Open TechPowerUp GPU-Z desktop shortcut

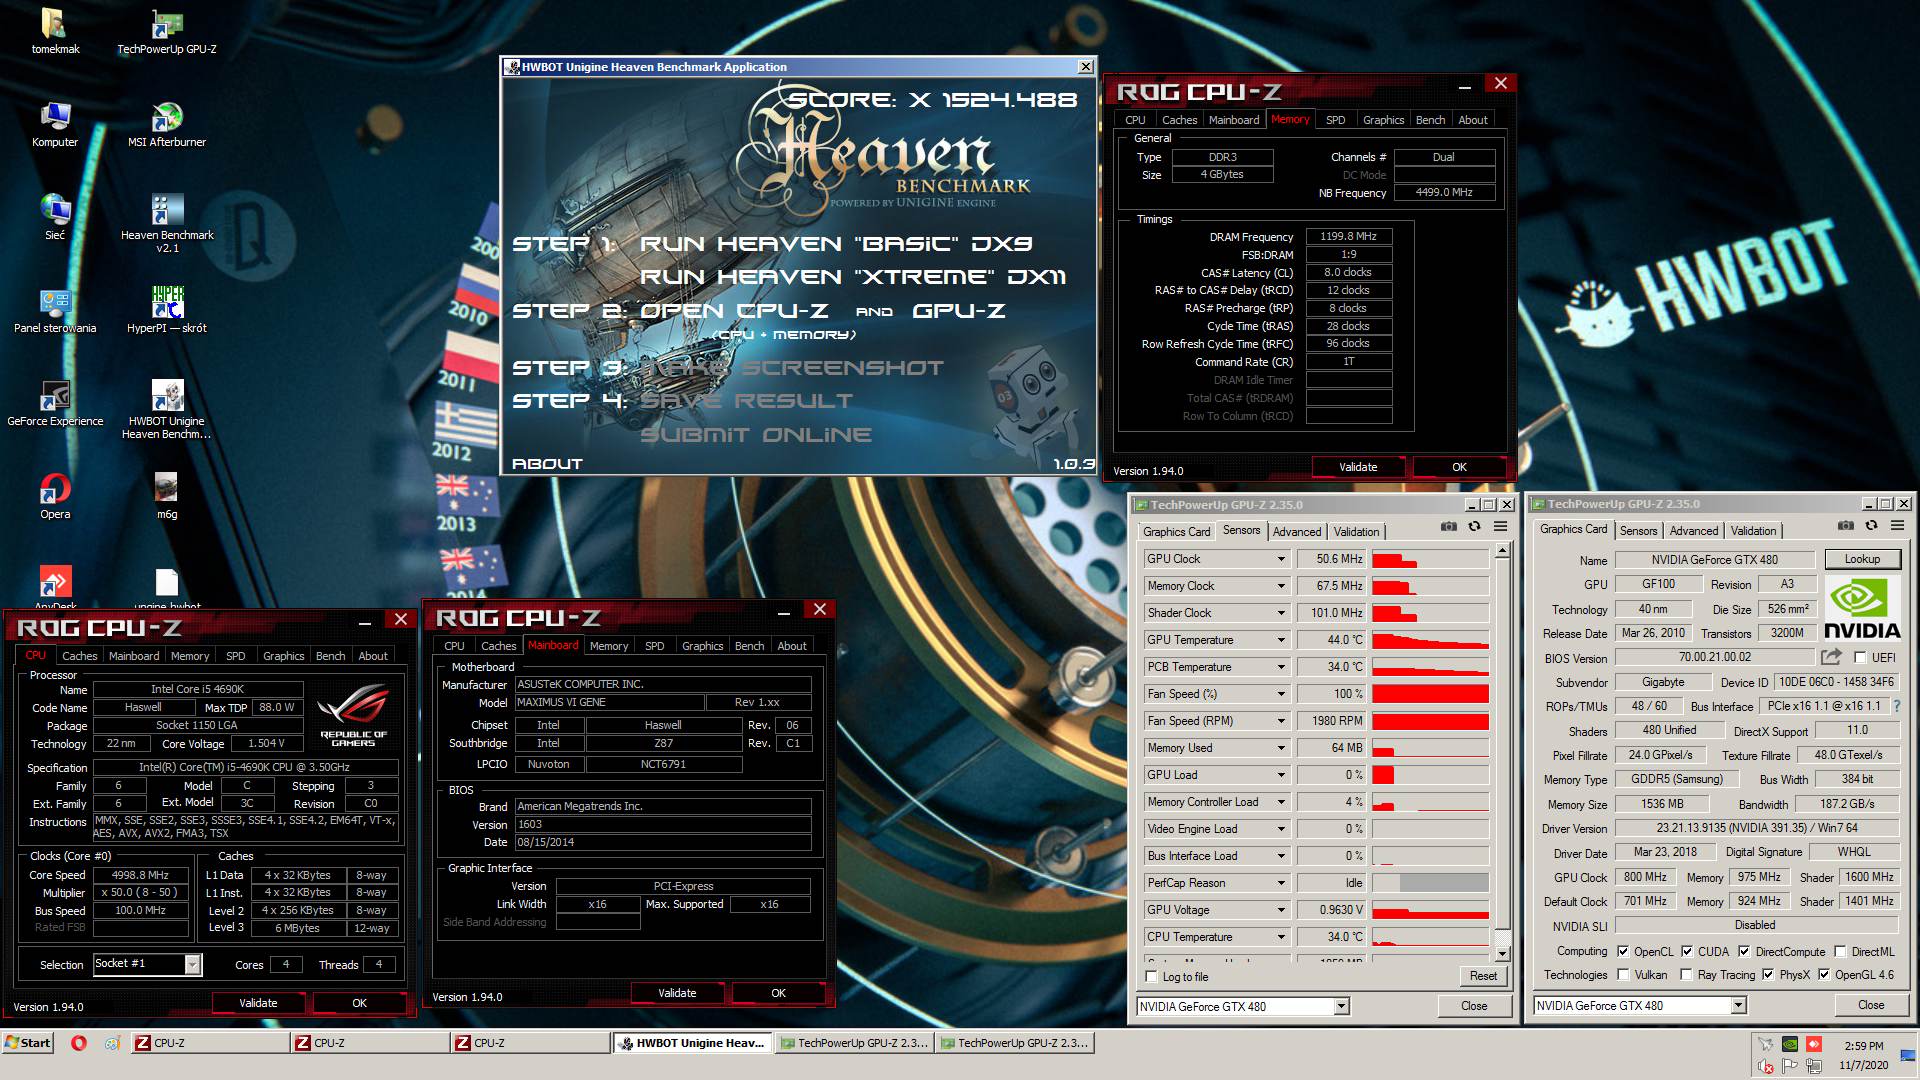[167, 24]
